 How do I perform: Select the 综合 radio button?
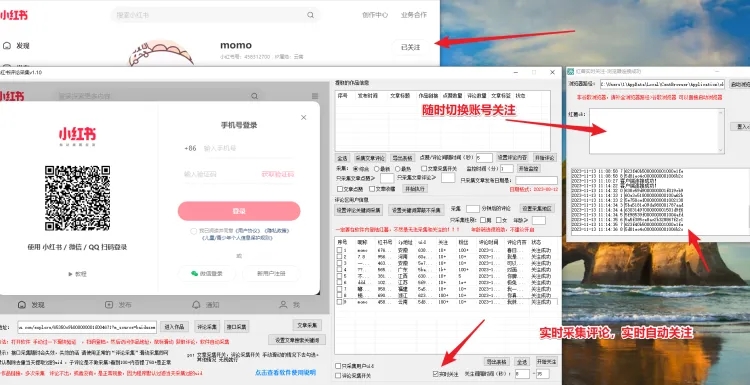point(355,169)
